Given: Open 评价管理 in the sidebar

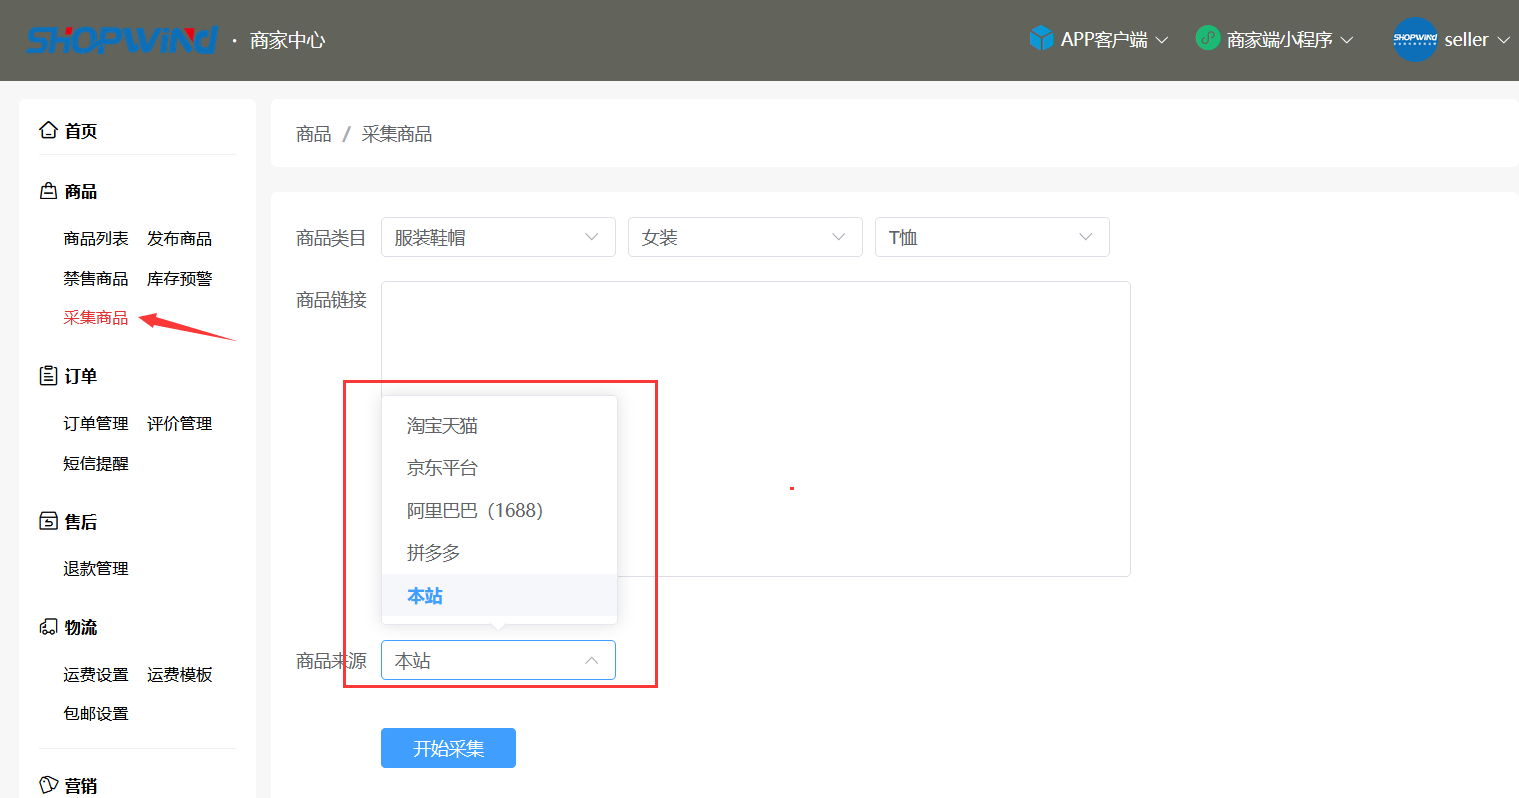Looking at the screenshot, I should (x=180, y=423).
